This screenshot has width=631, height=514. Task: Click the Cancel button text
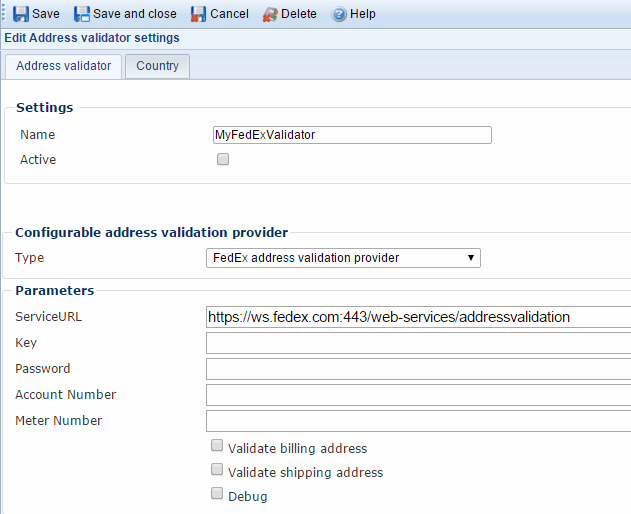tap(229, 14)
